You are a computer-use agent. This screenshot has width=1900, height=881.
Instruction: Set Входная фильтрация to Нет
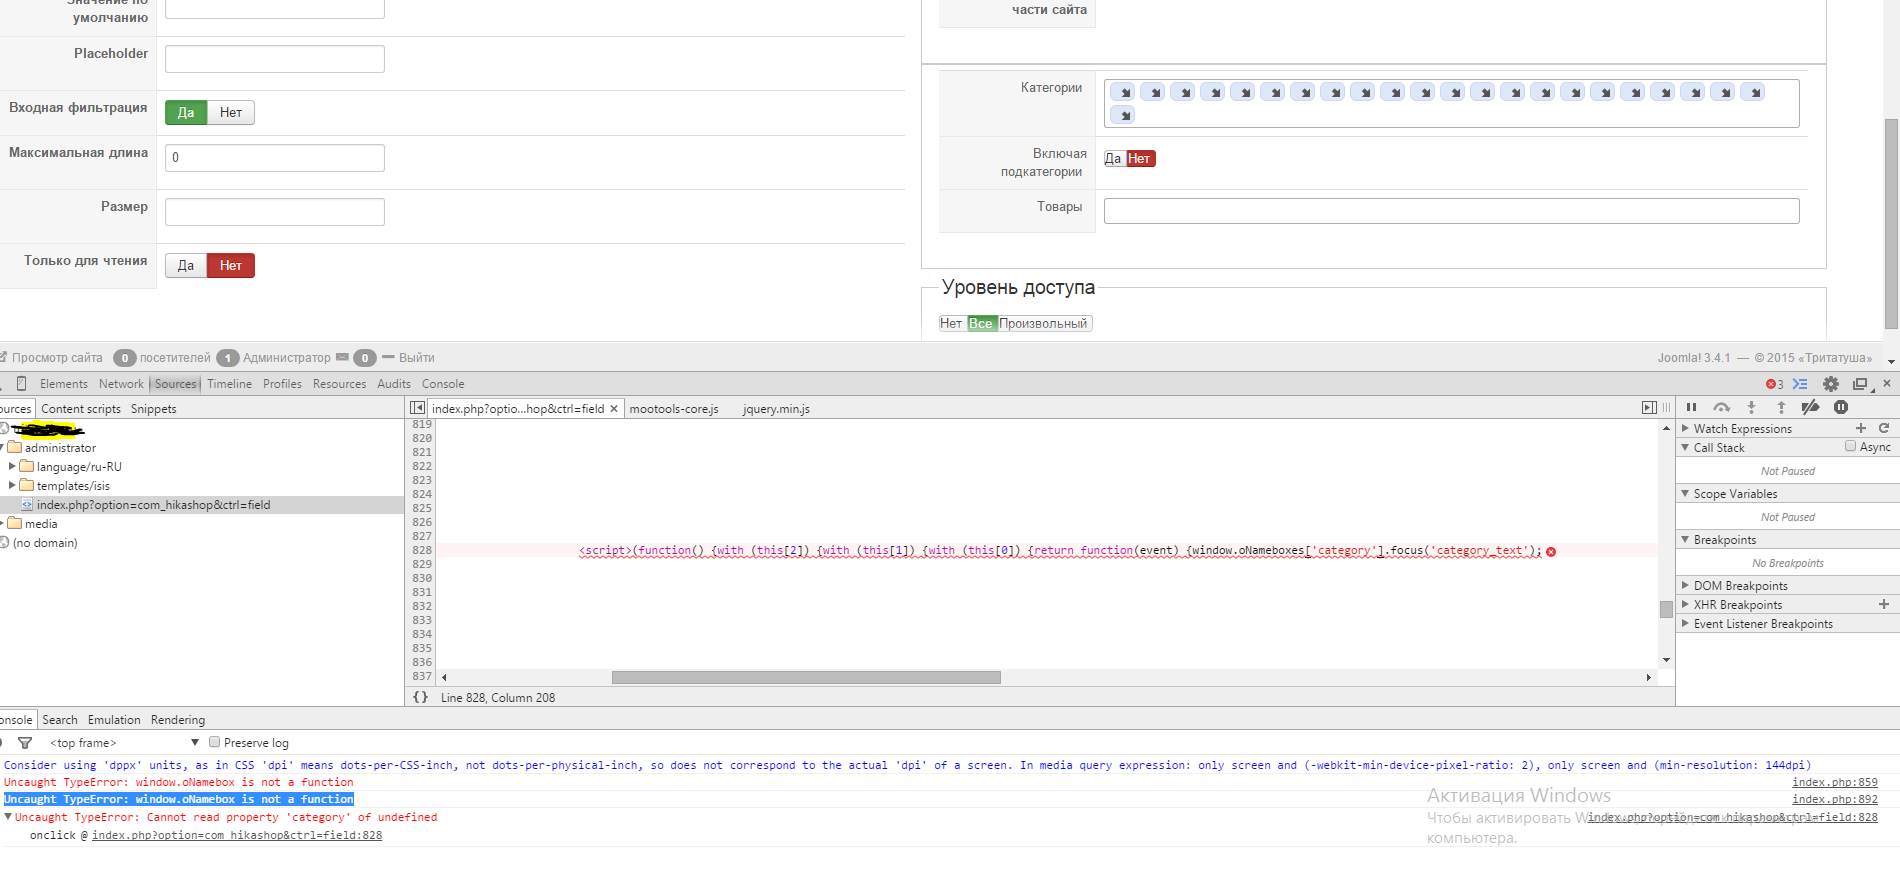pos(231,112)
